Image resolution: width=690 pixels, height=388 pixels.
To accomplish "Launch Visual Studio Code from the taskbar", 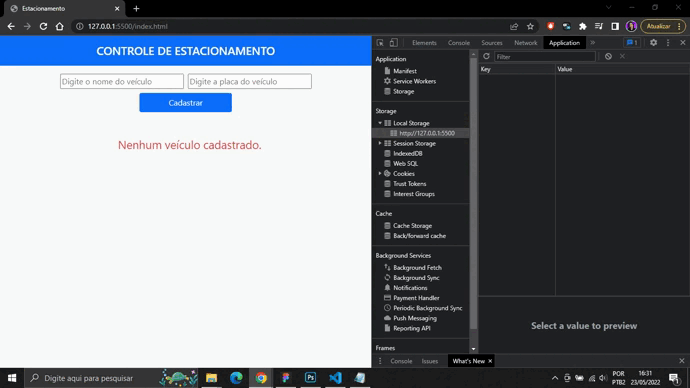I will [x=335, y=378].
